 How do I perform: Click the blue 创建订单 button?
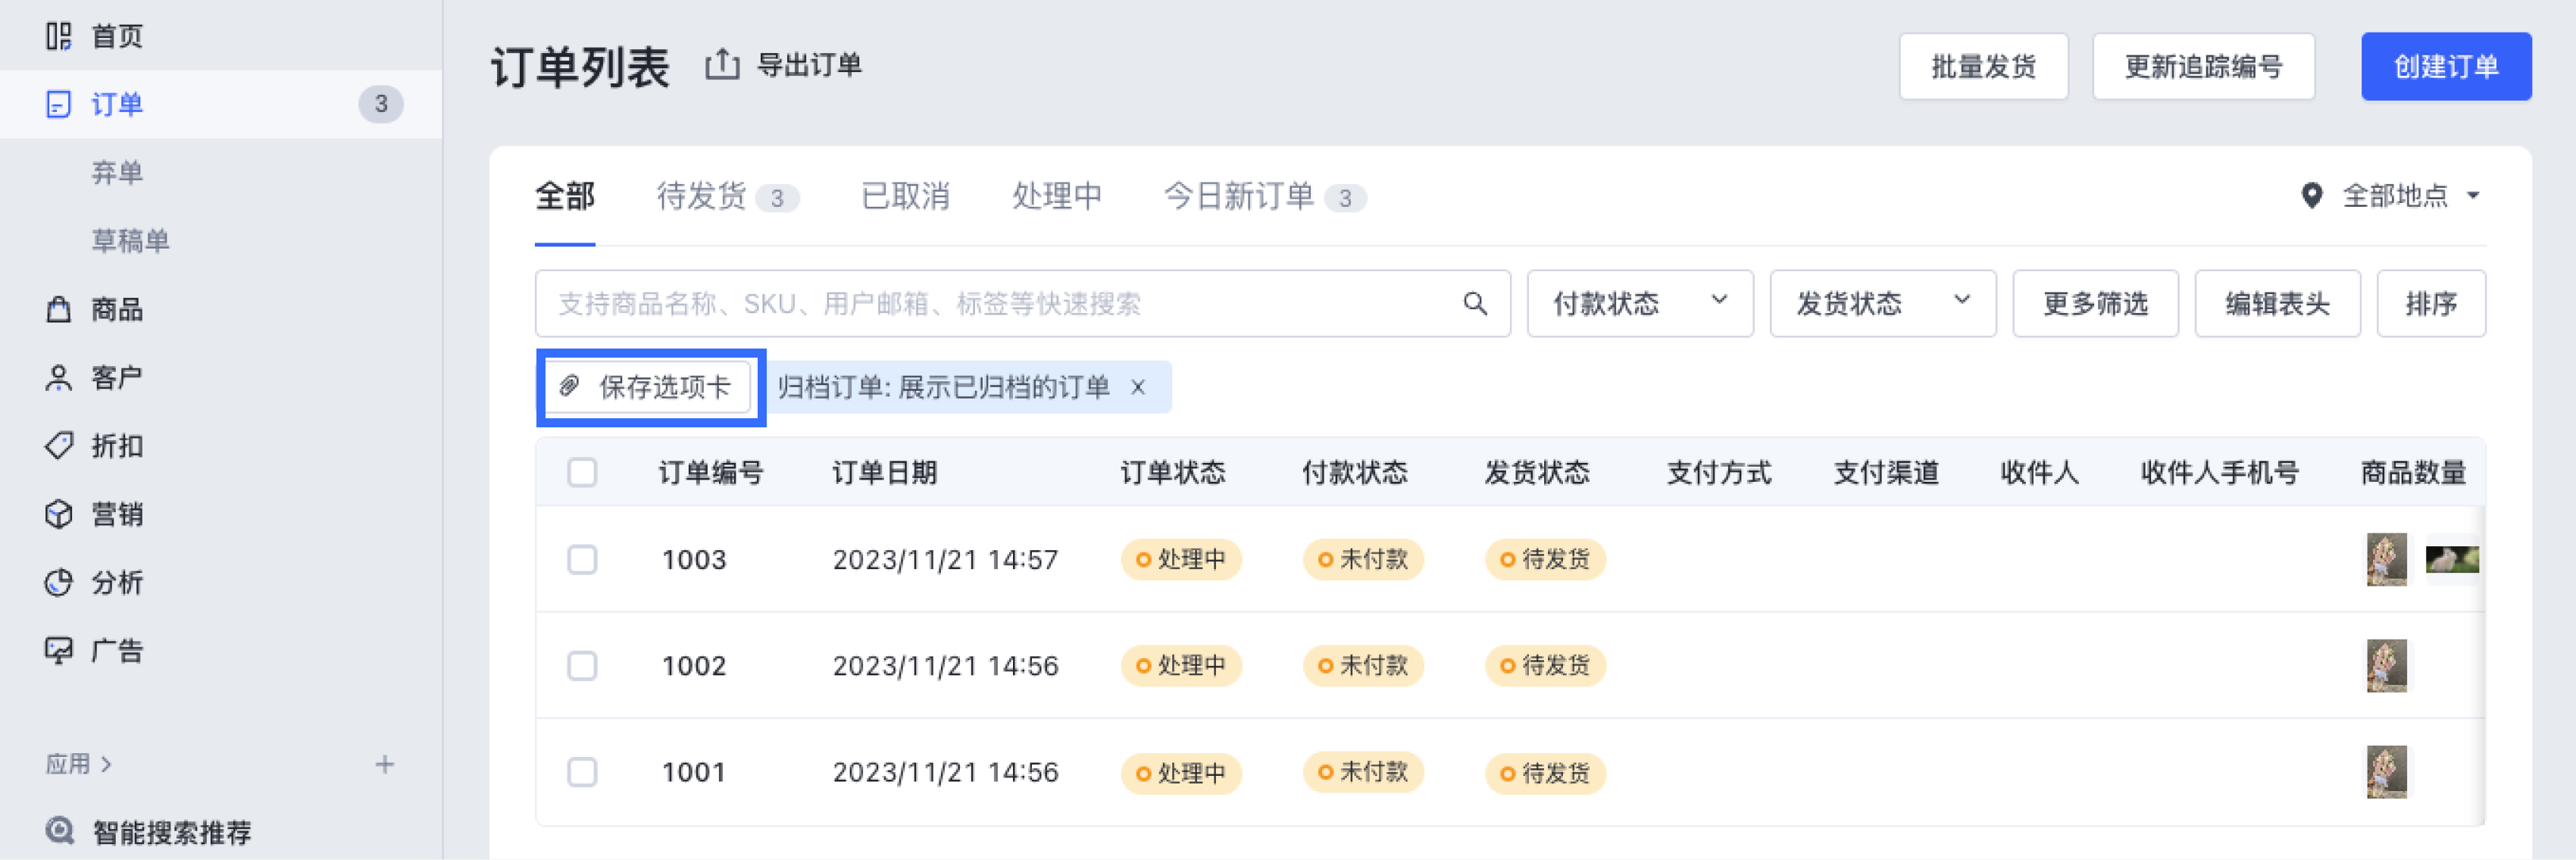coord(2445,67)
